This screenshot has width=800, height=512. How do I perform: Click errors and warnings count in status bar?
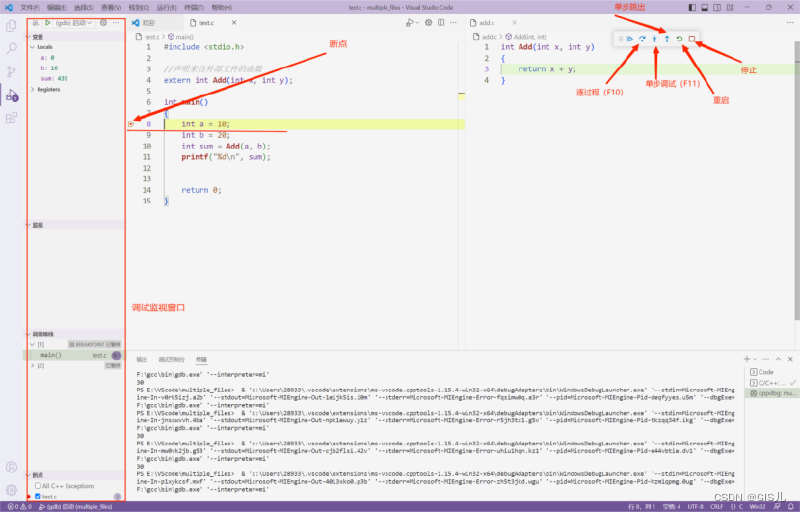tap(19, 506)
